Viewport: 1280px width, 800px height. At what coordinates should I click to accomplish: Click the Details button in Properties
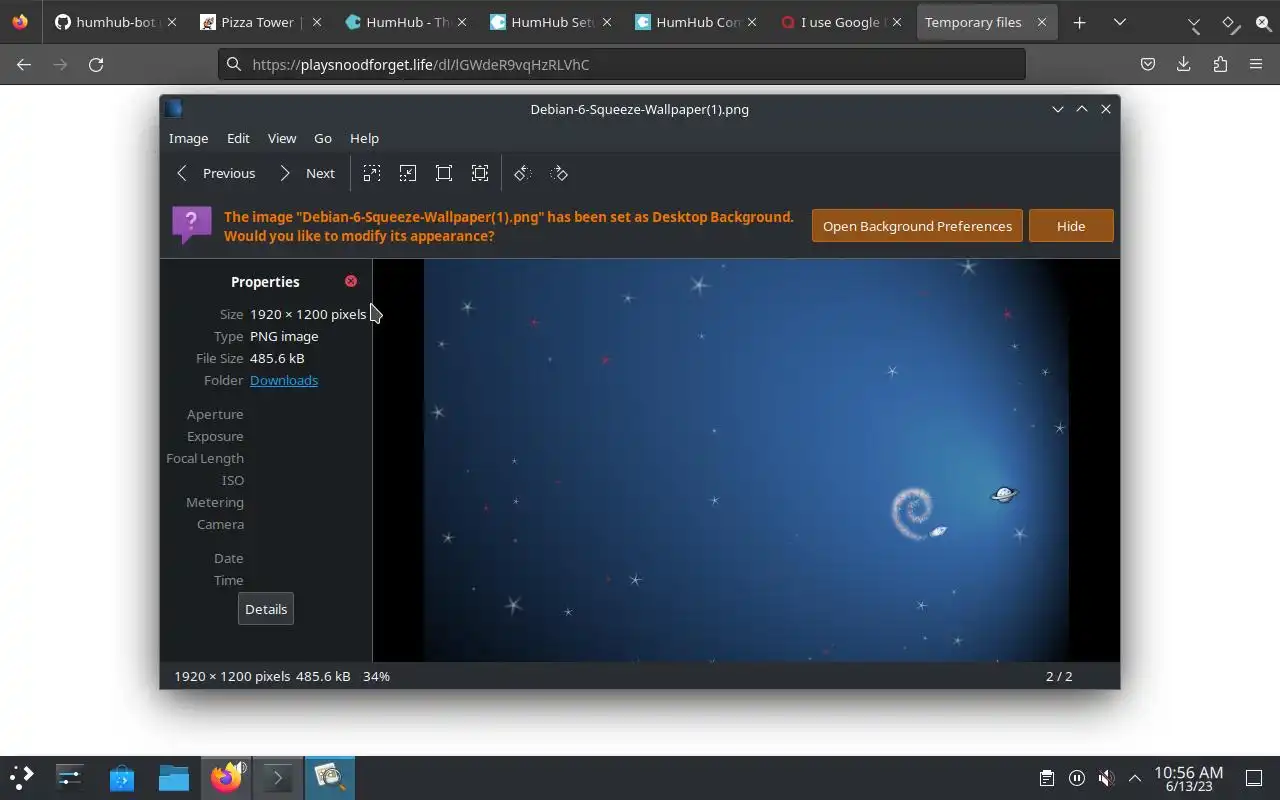[x=266, y=609]
